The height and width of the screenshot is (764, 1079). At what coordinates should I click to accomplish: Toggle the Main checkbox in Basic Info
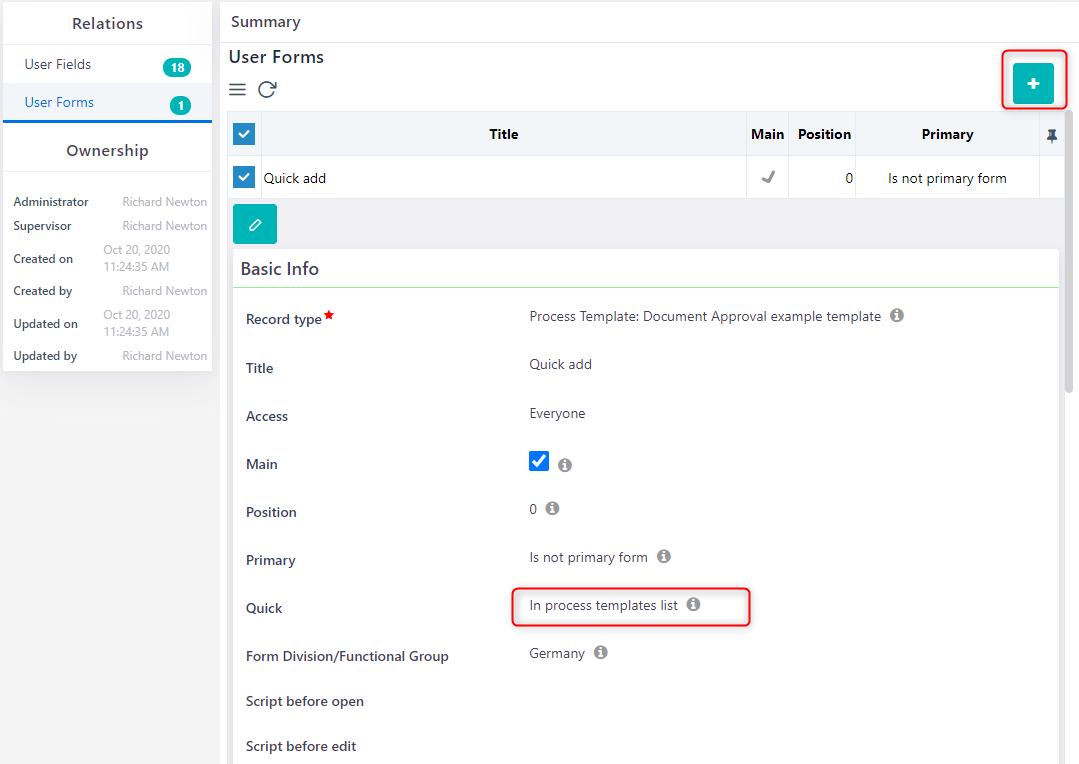(539, 461)
